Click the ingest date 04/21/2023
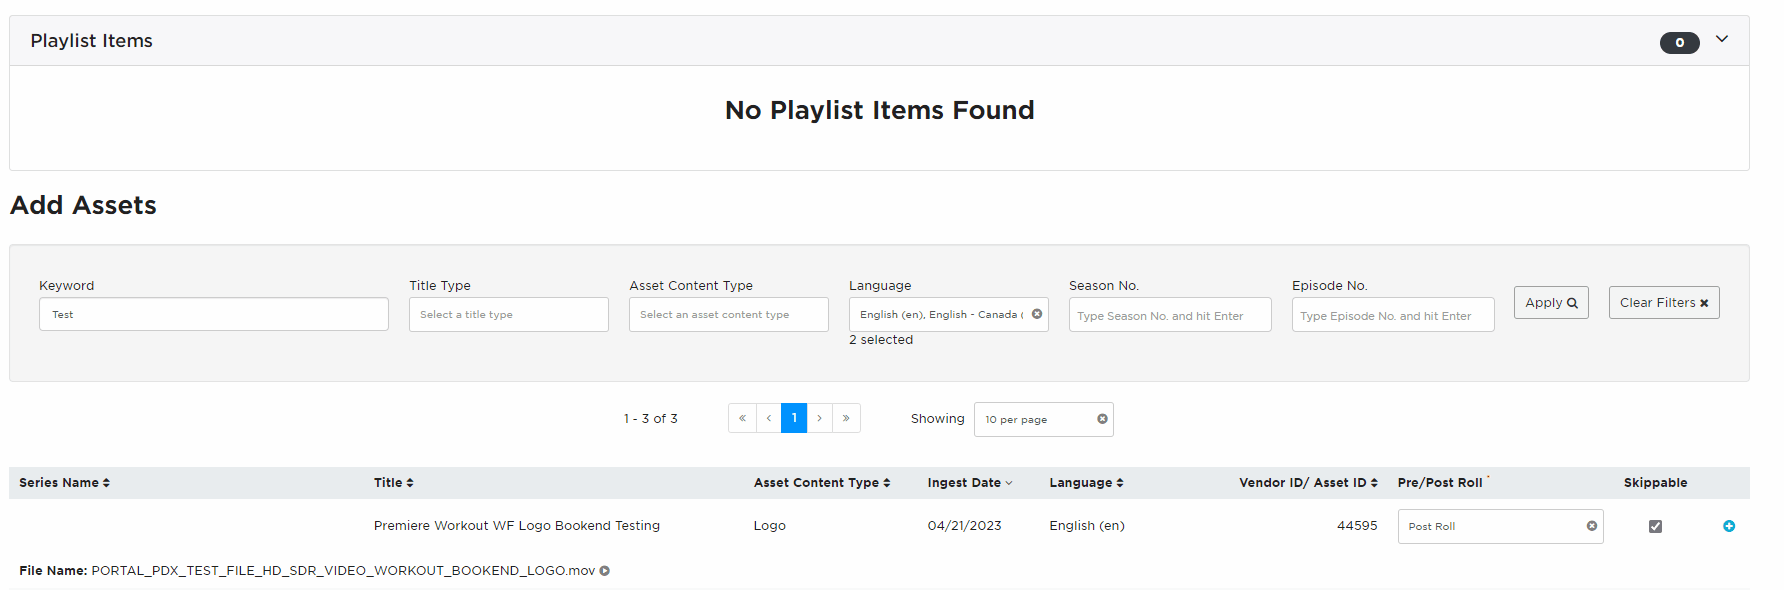The height and width of the screenshot is (590, 1784). pos(964,526)
